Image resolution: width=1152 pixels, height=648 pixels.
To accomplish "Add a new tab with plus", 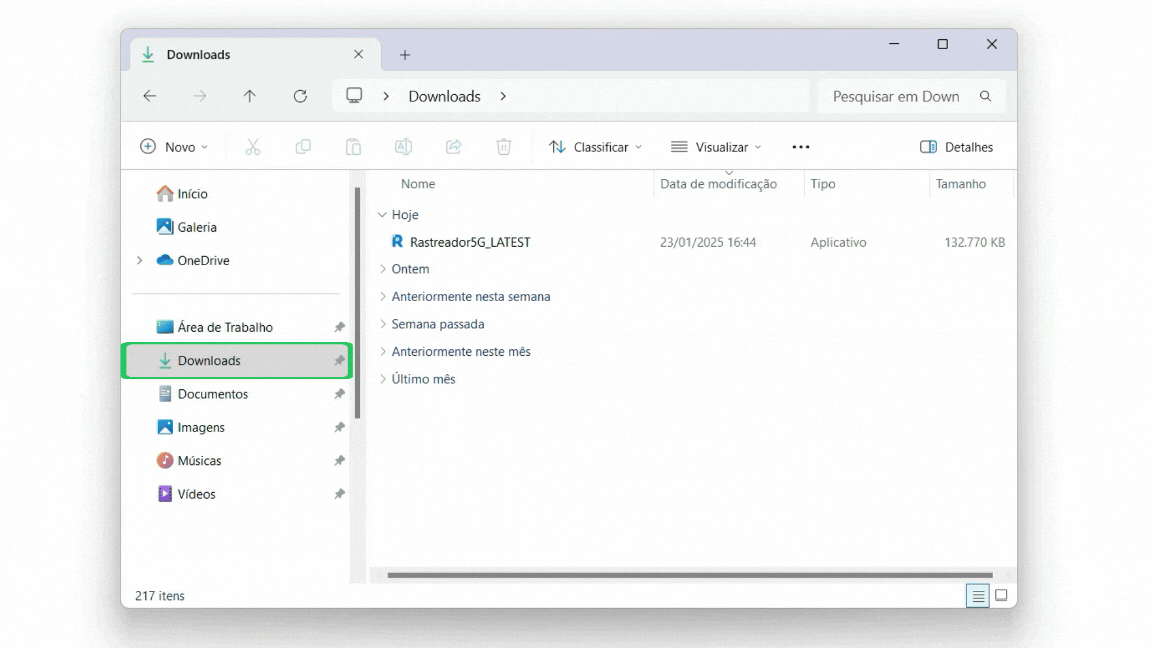I will (405, 55).
